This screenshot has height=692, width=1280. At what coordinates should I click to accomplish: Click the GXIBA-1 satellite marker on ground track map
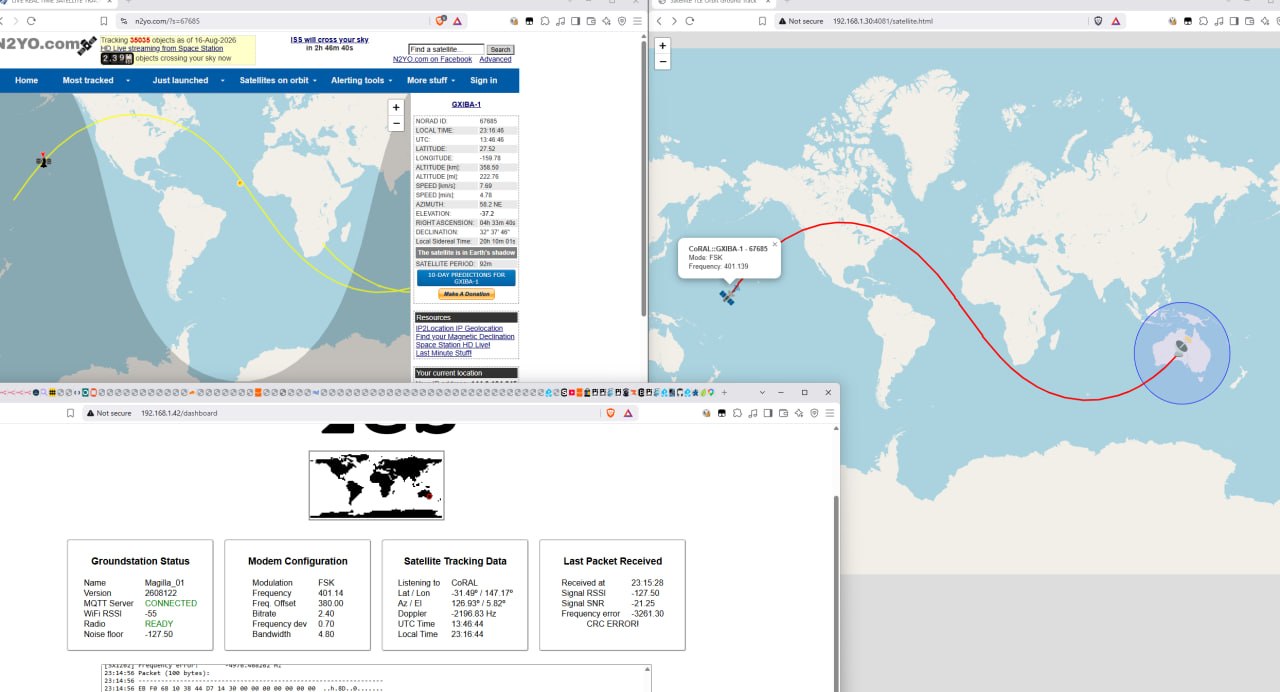point(728,297)
